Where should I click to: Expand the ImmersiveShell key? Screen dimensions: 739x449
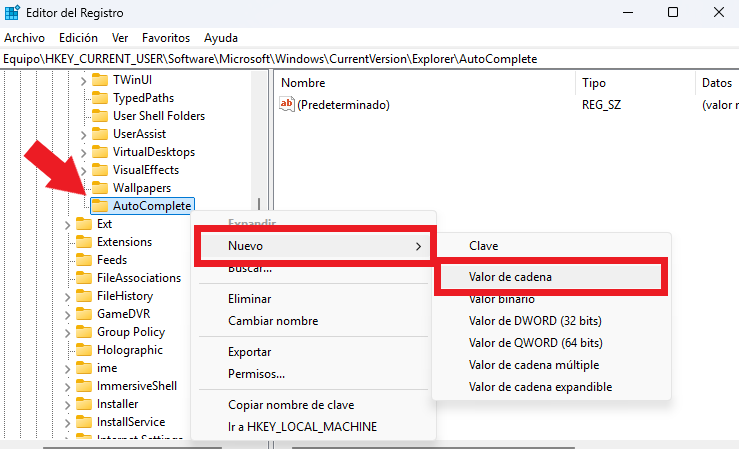(67, 387)
